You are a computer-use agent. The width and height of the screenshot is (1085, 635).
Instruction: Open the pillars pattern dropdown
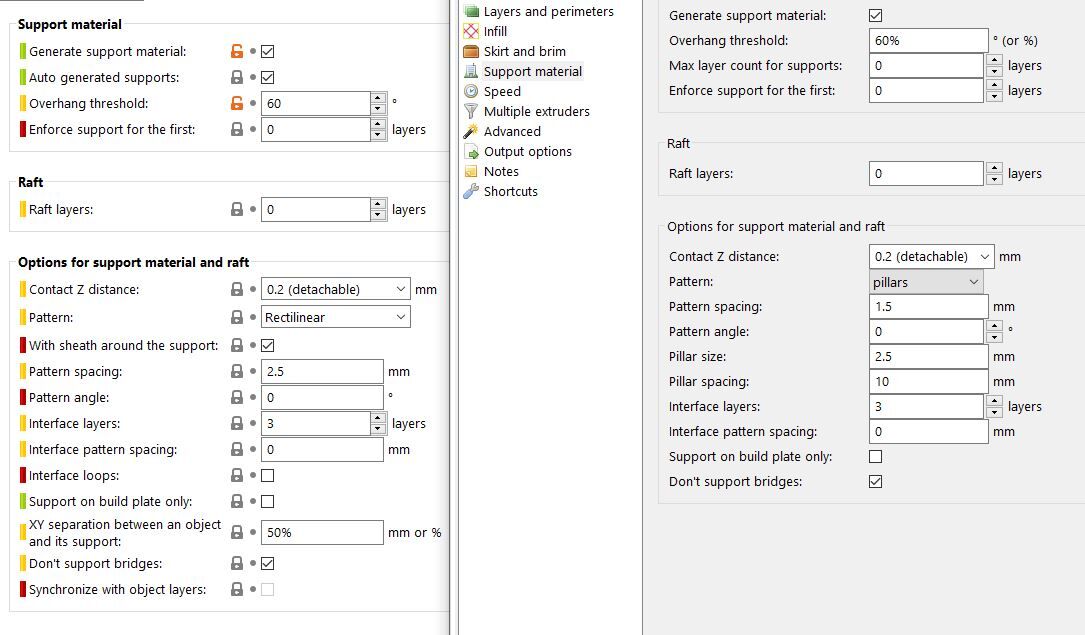[x=926, y=282]
